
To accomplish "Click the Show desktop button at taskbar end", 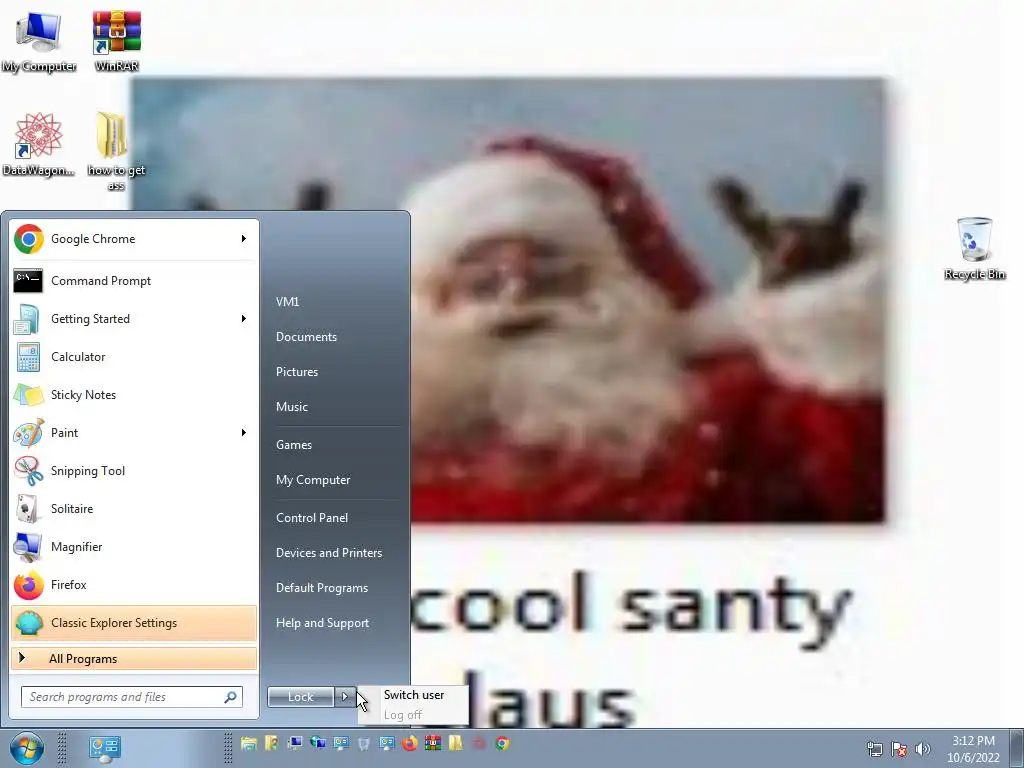I will 1018,748.
